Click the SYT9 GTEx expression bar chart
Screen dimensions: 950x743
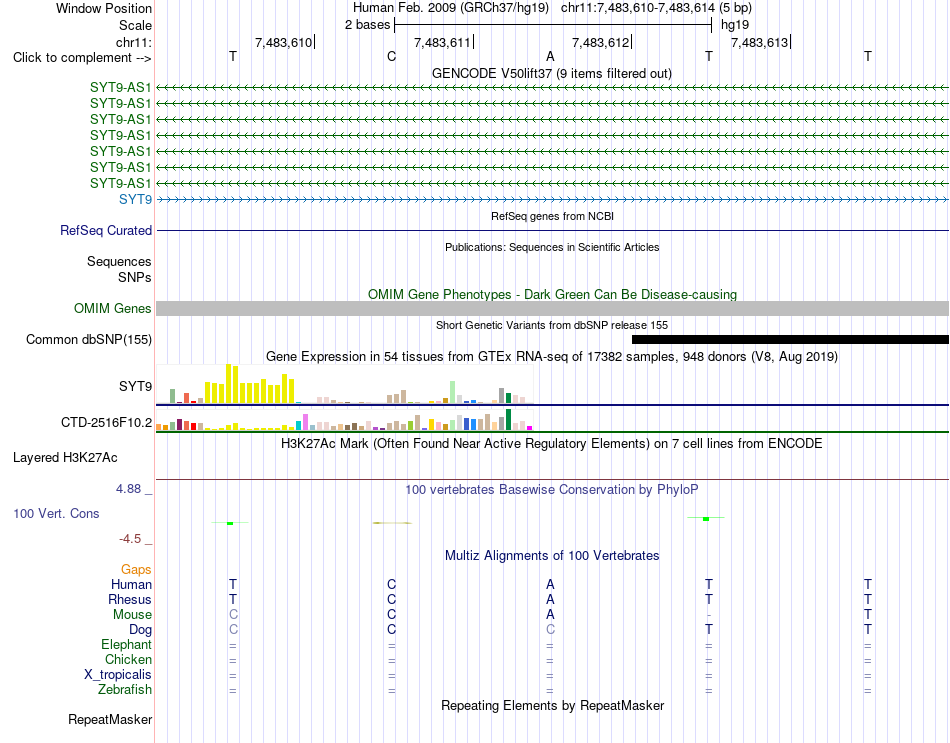point(345,384)
